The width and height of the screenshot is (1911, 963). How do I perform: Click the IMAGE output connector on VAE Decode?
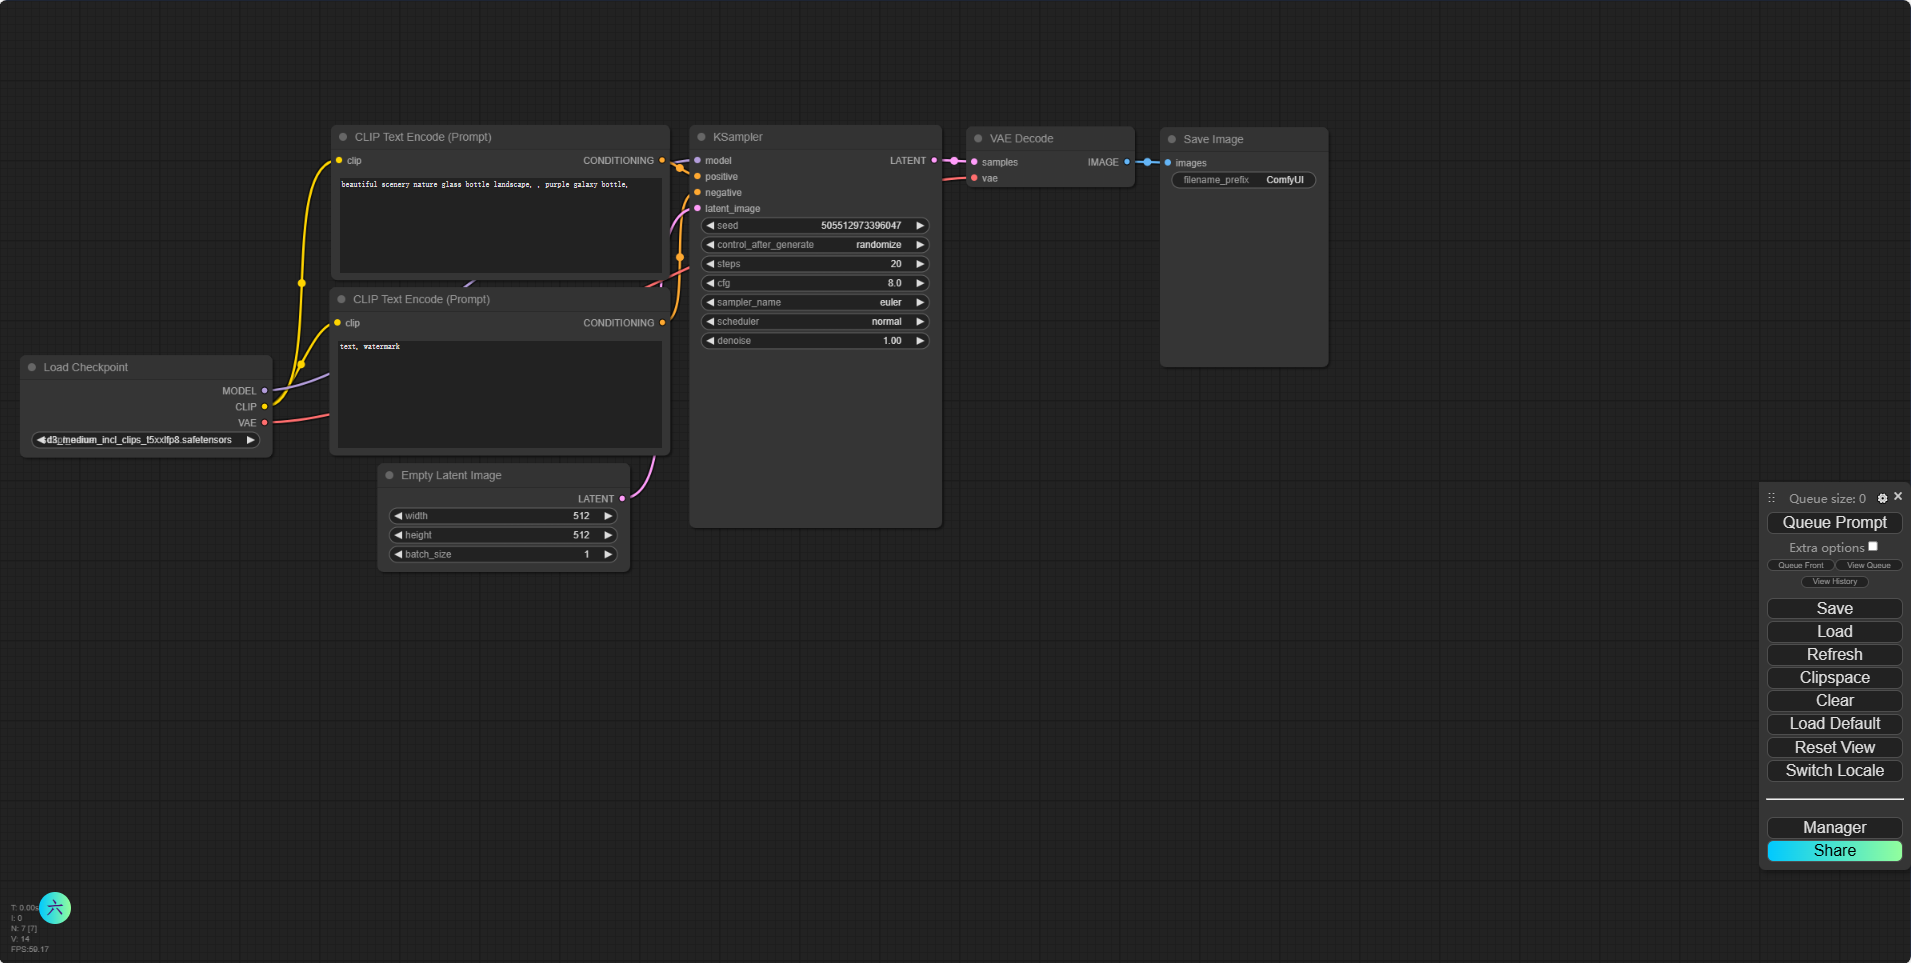click(x=1127, y=162)
